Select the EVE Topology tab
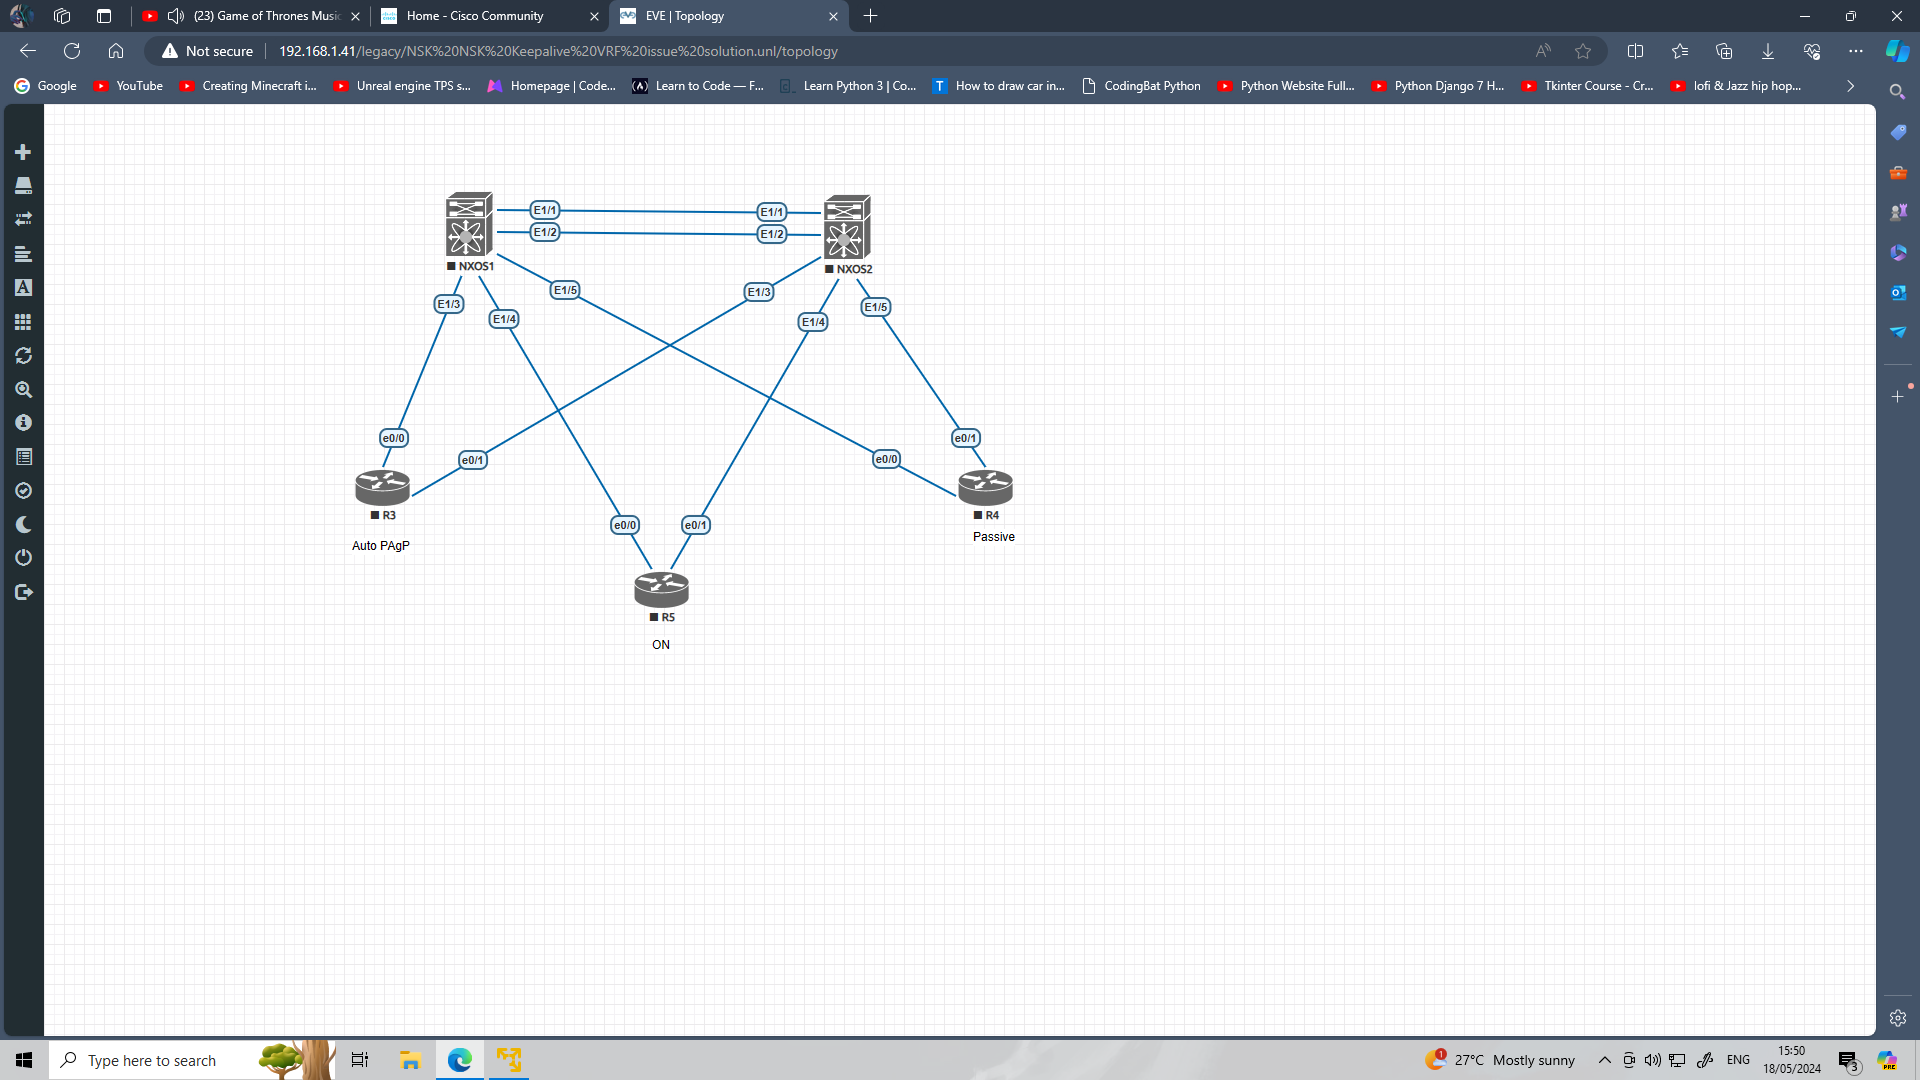The height and width of the screenshot is (1080, 1920). coord(700,16)
